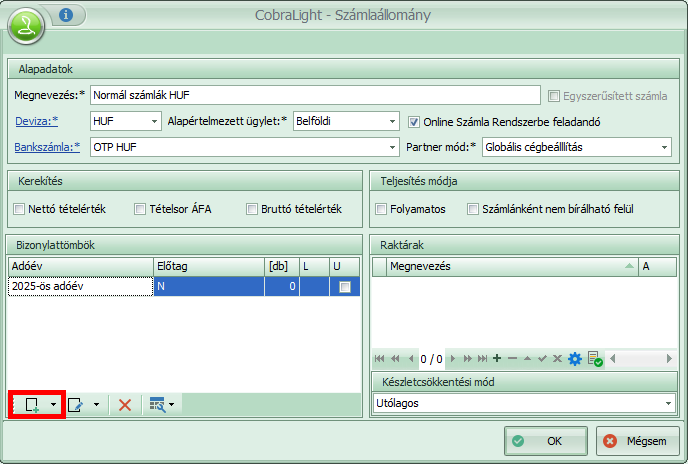
Task: Click the green plus add icon in Raktárak
Action: (497, 358)
